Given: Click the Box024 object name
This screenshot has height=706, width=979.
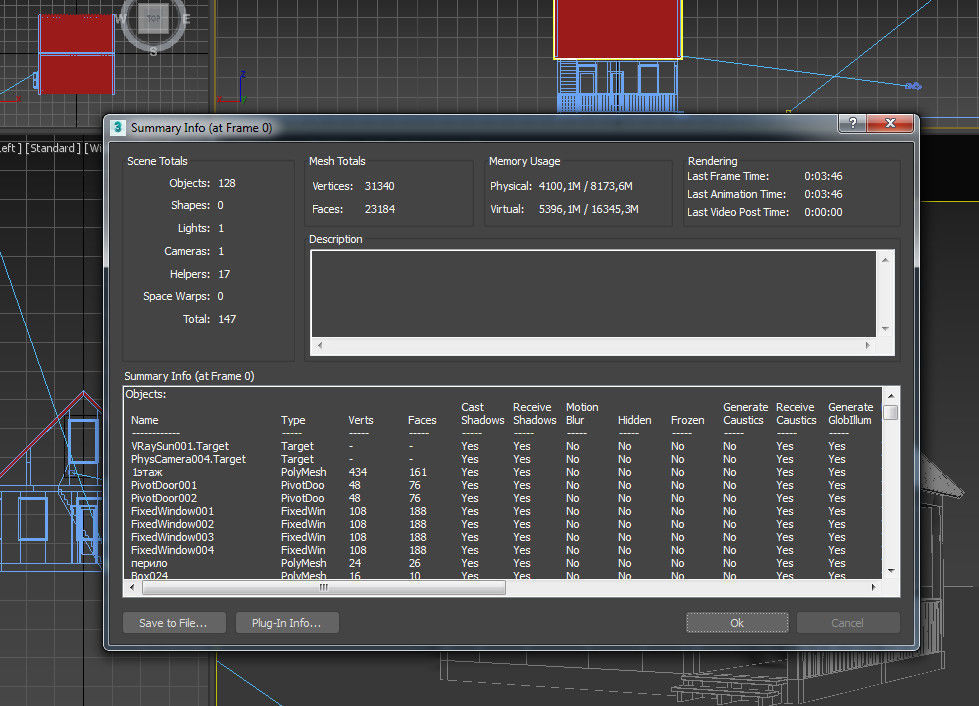Looking at the screenshot, I should tap(149, 575).
